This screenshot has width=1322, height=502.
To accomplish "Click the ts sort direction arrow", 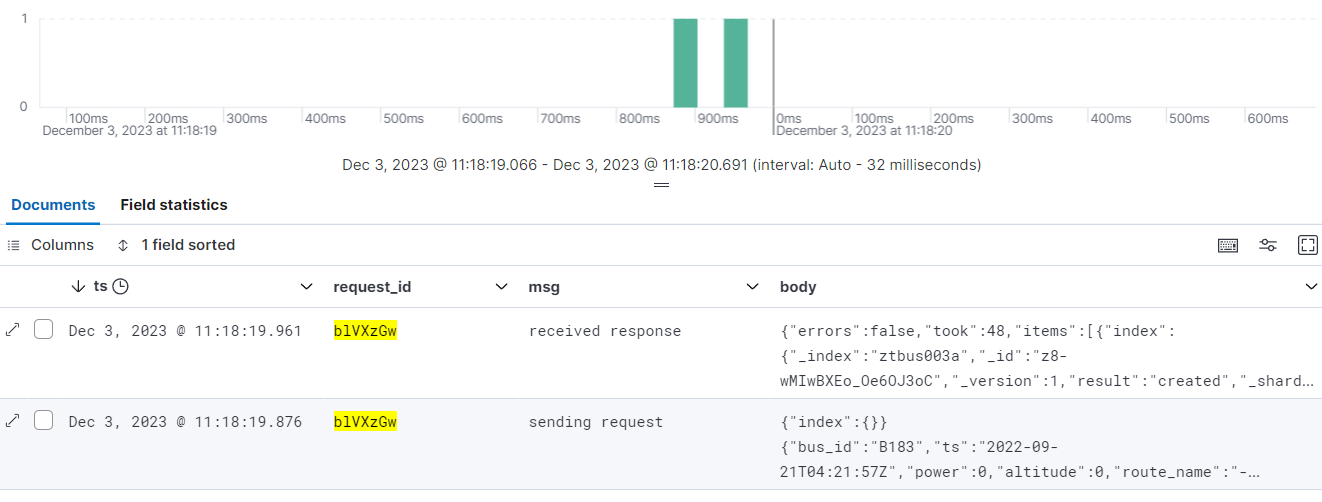I will pos(79,287).
